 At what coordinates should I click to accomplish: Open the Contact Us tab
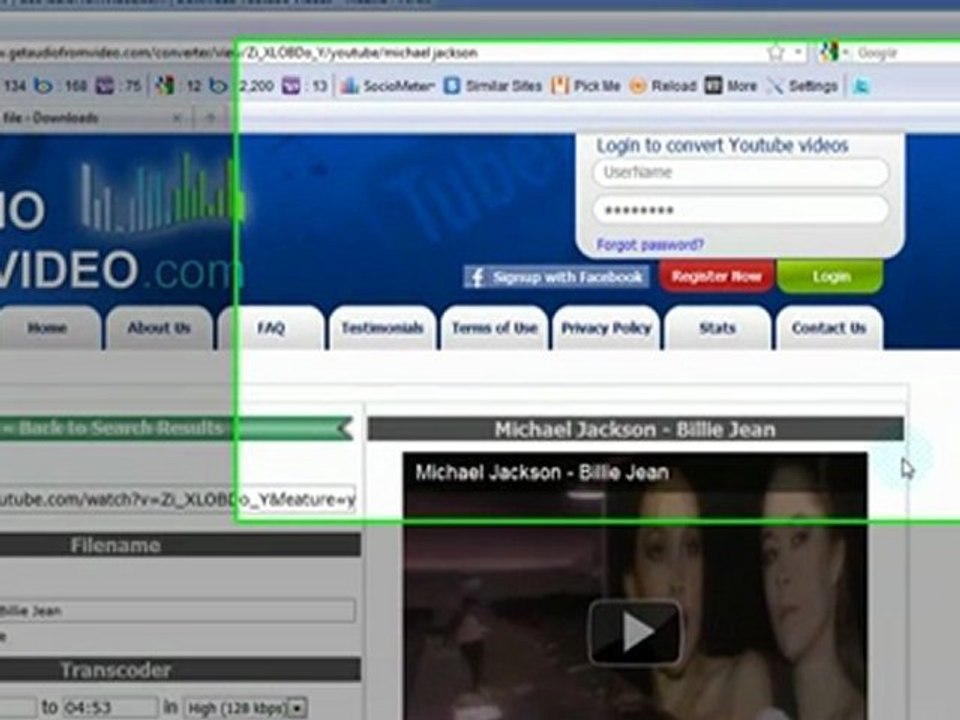coord(829,328)
